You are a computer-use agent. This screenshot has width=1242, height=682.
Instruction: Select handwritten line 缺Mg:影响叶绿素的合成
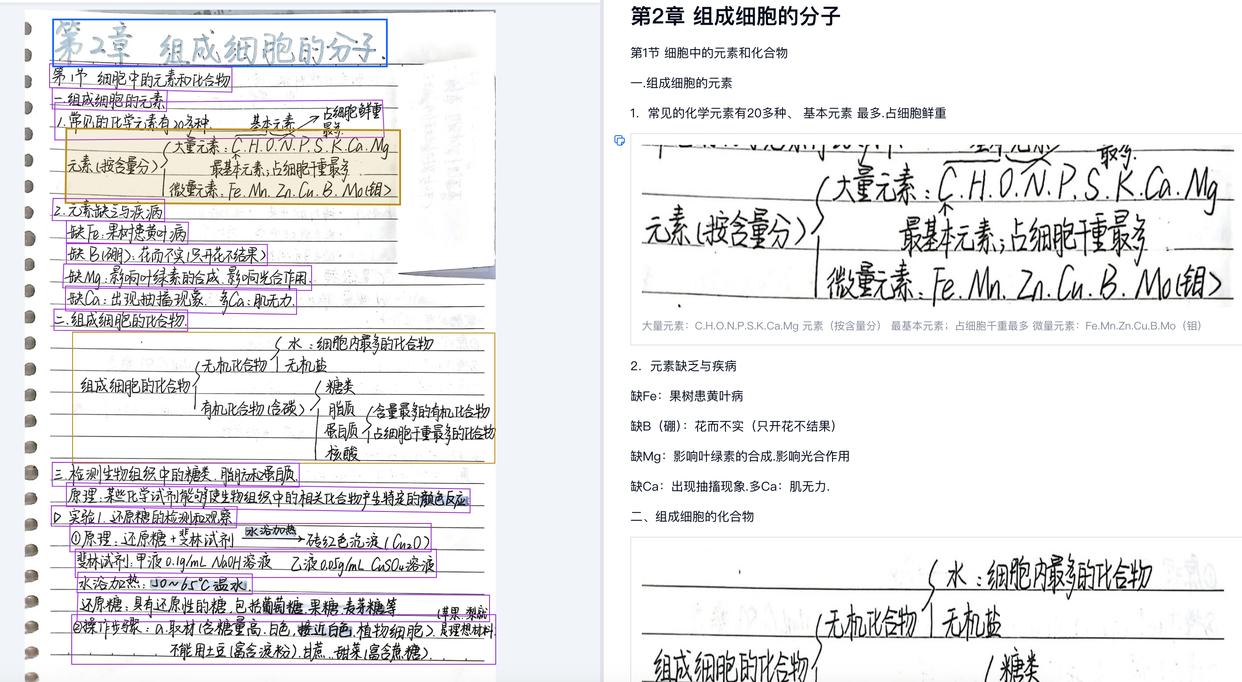(188, 276)
